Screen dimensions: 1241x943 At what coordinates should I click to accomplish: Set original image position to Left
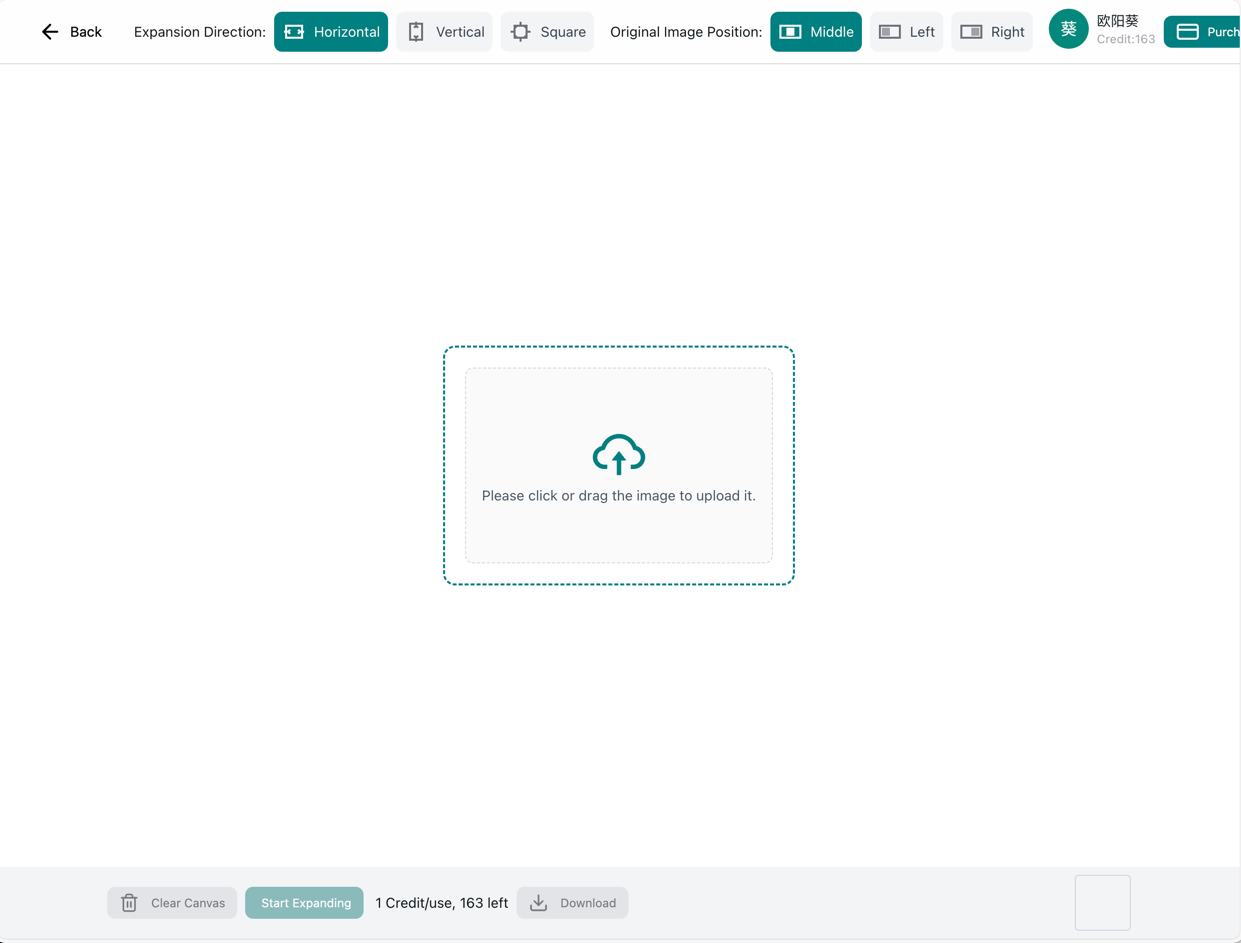[907, 32]
